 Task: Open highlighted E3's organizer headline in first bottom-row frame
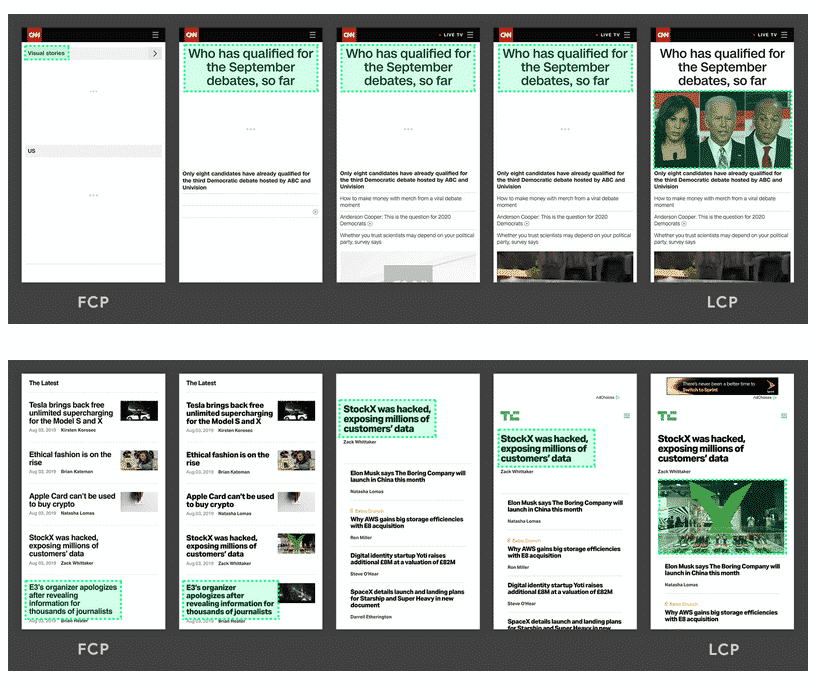tap(72, 598)
